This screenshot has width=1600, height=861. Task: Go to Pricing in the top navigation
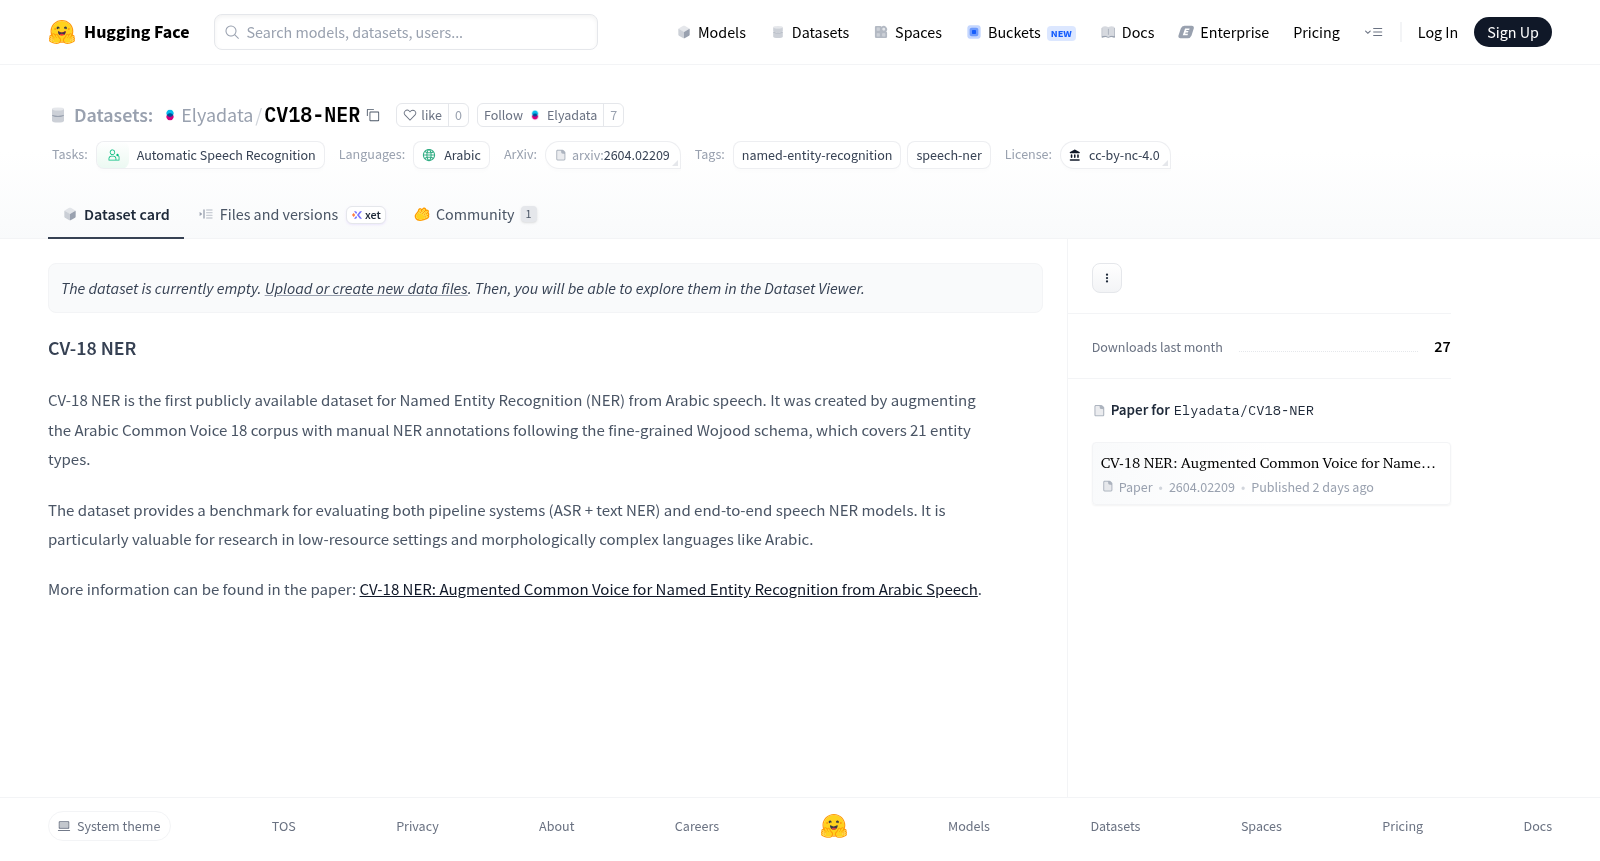pos(1316,32)
